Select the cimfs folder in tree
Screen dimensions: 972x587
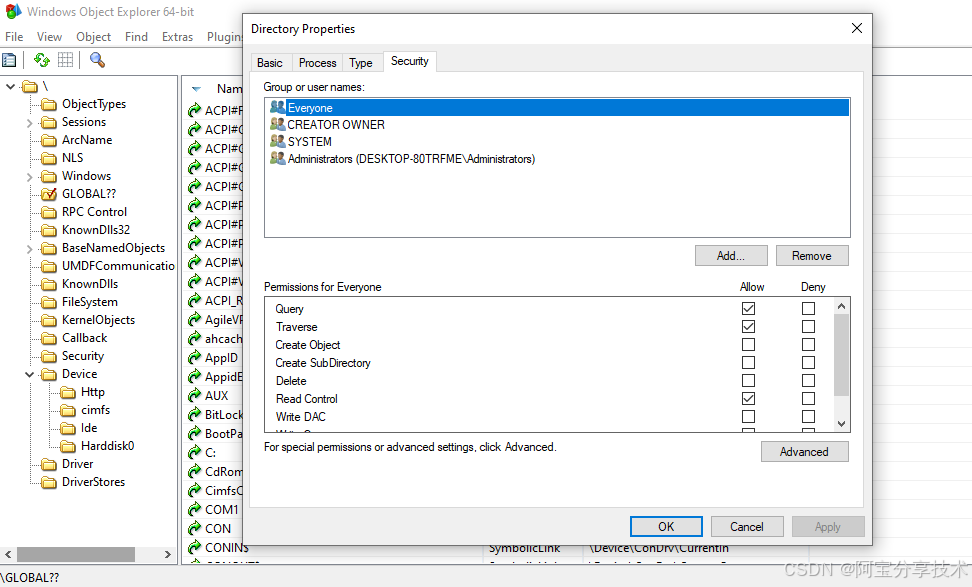click(68, 410)
